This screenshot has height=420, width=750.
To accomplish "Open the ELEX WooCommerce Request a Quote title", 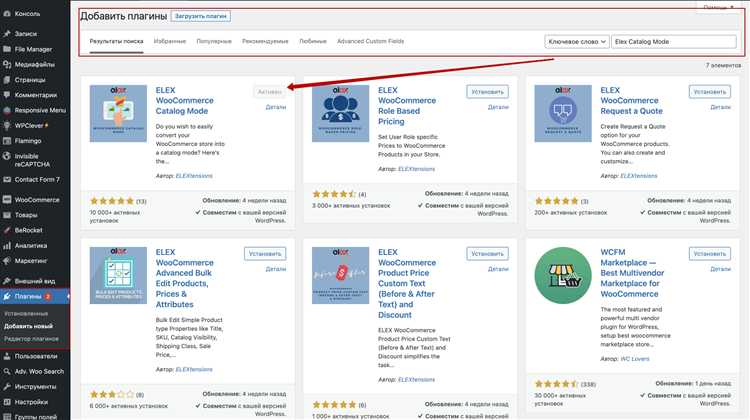I will coord(631,100).
